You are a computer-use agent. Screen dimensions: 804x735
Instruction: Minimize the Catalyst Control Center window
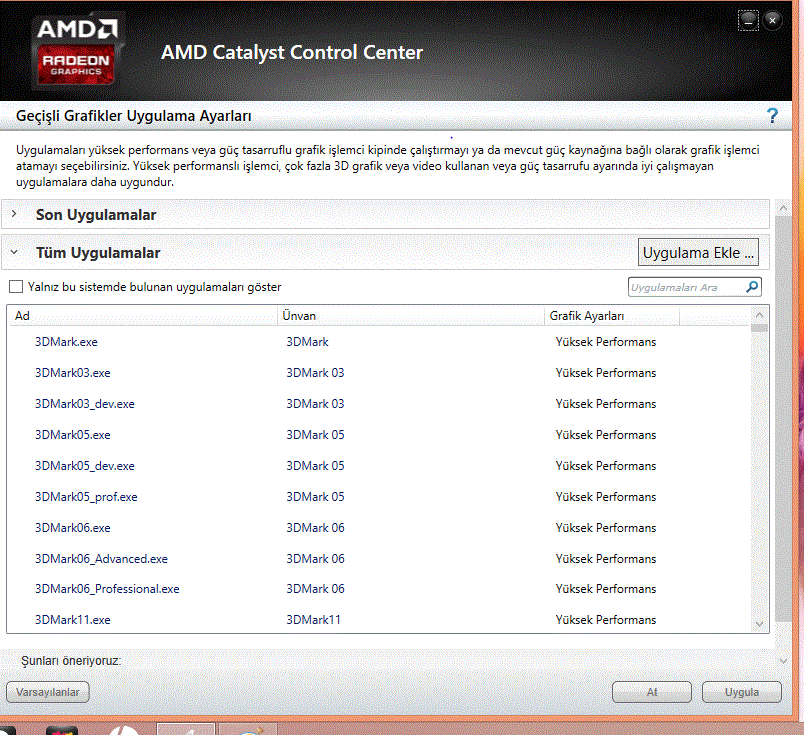748,21
